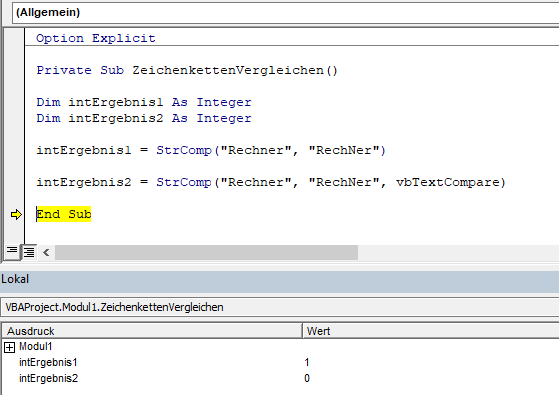Select intErgebnis2 row in Locals window
Screen dimensions: 559x395
280,378
